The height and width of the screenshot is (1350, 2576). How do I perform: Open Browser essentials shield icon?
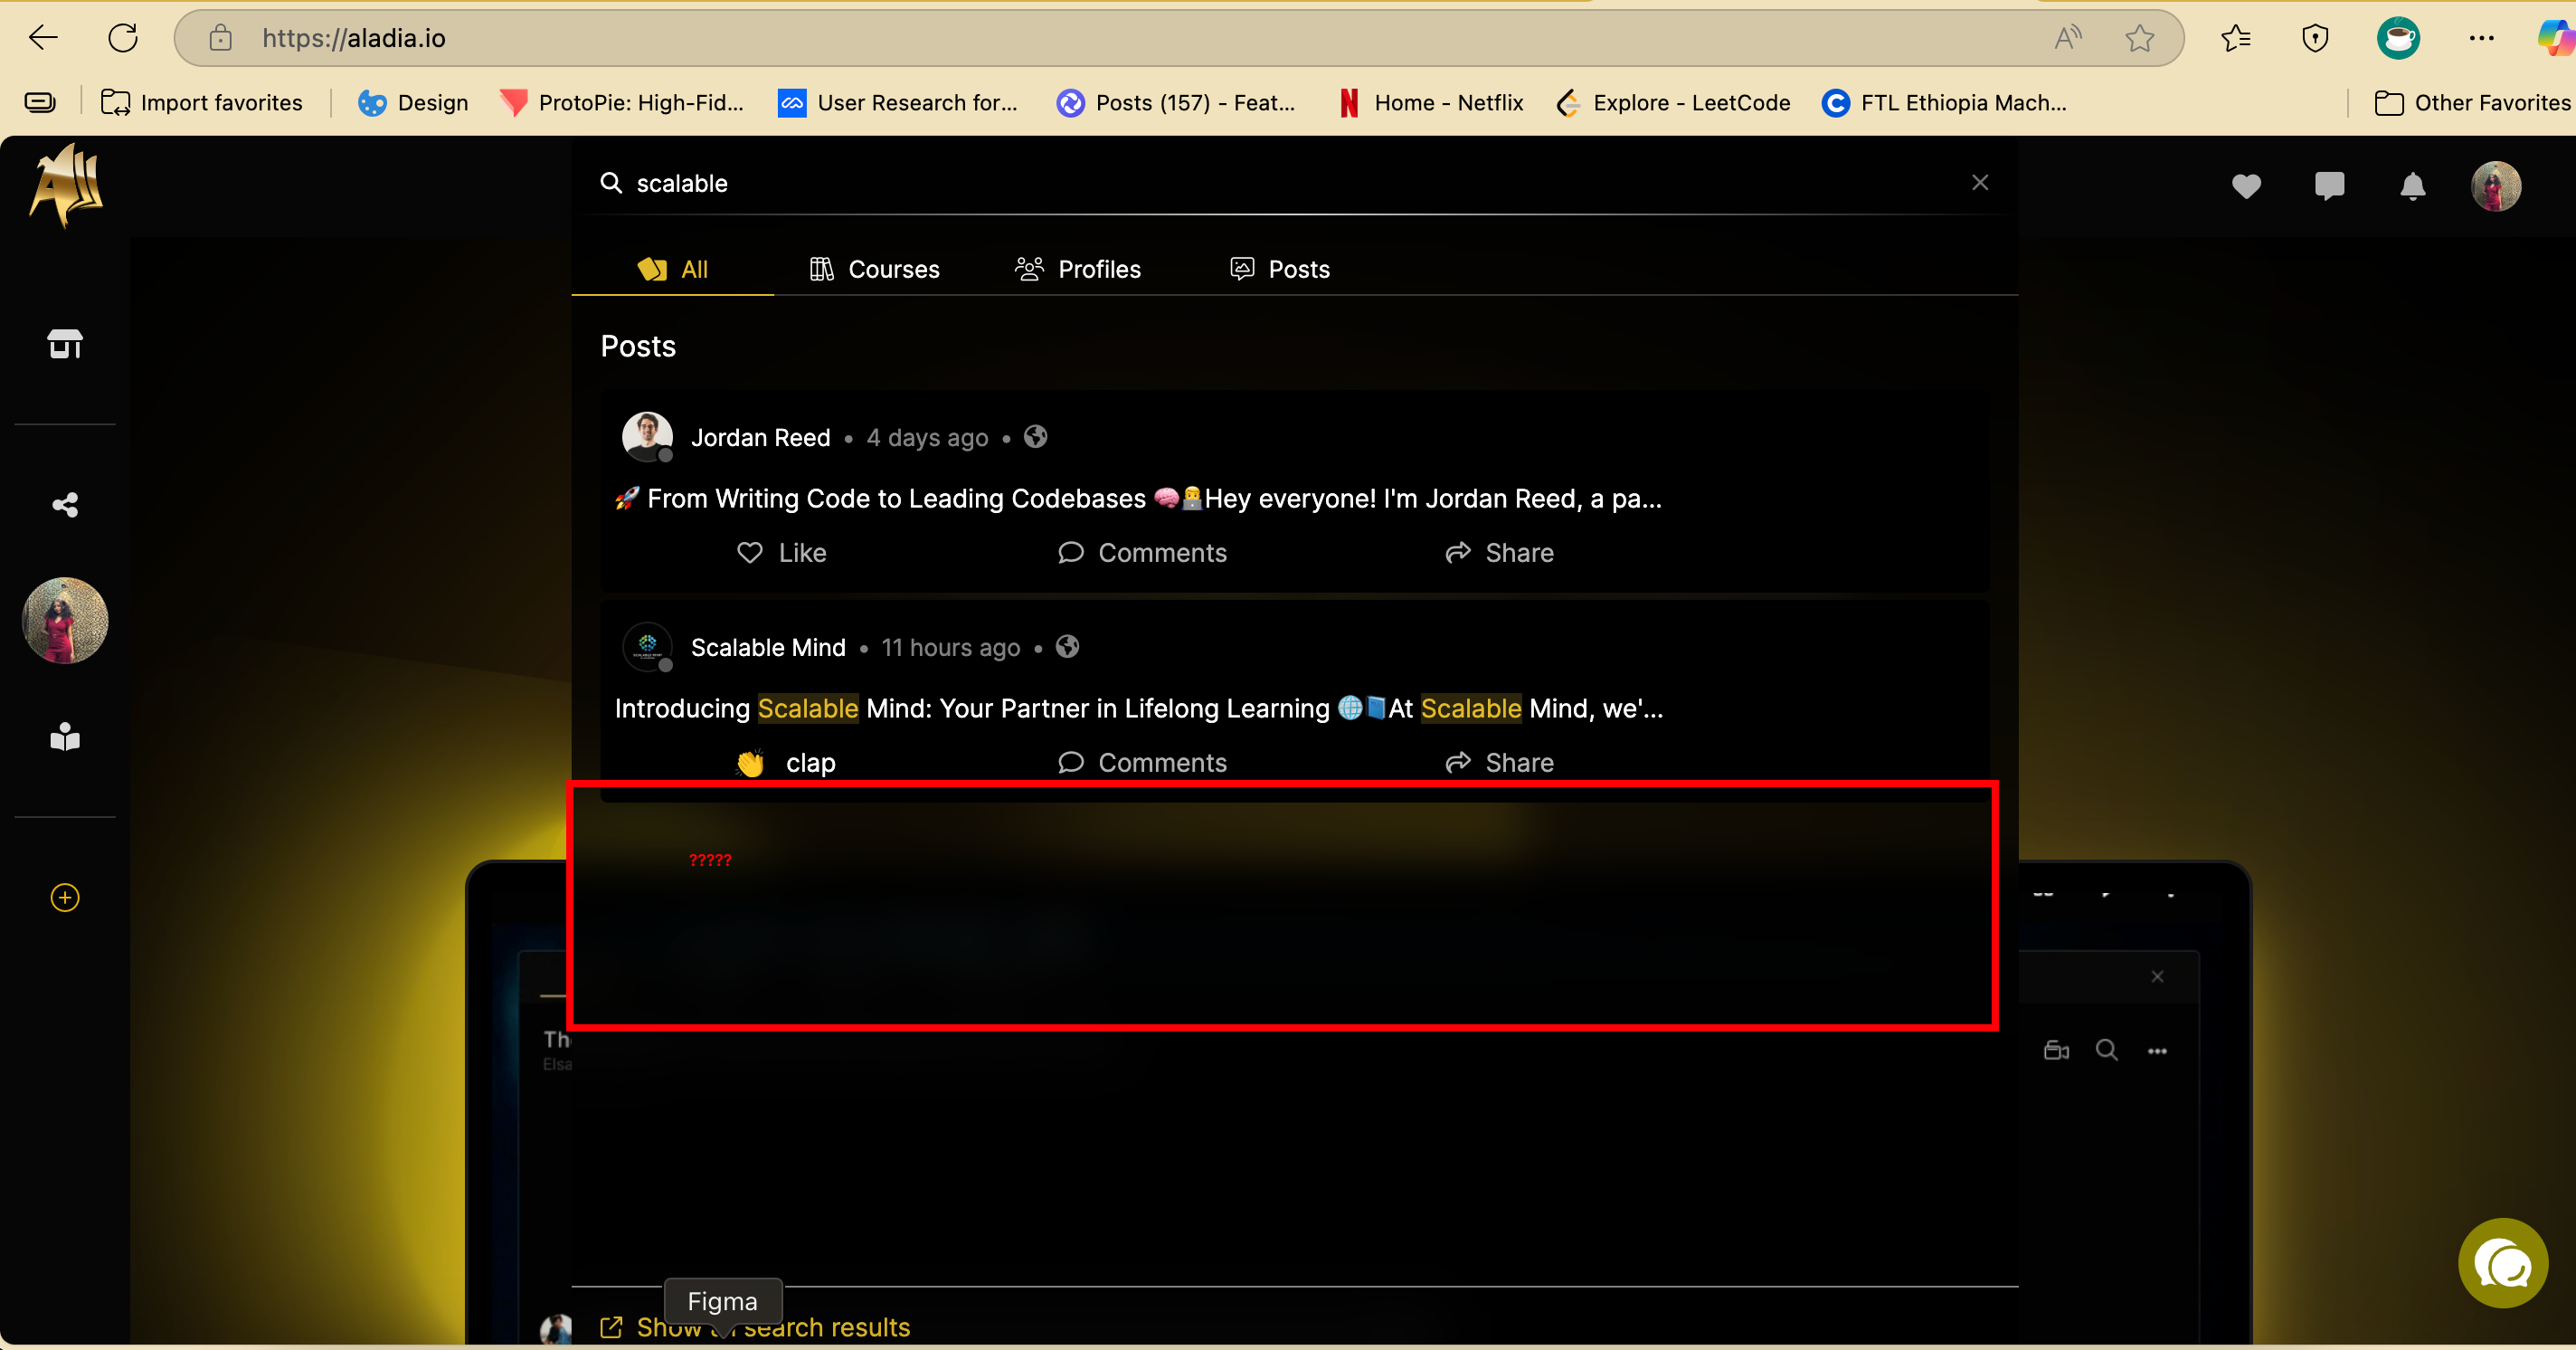2315,38
